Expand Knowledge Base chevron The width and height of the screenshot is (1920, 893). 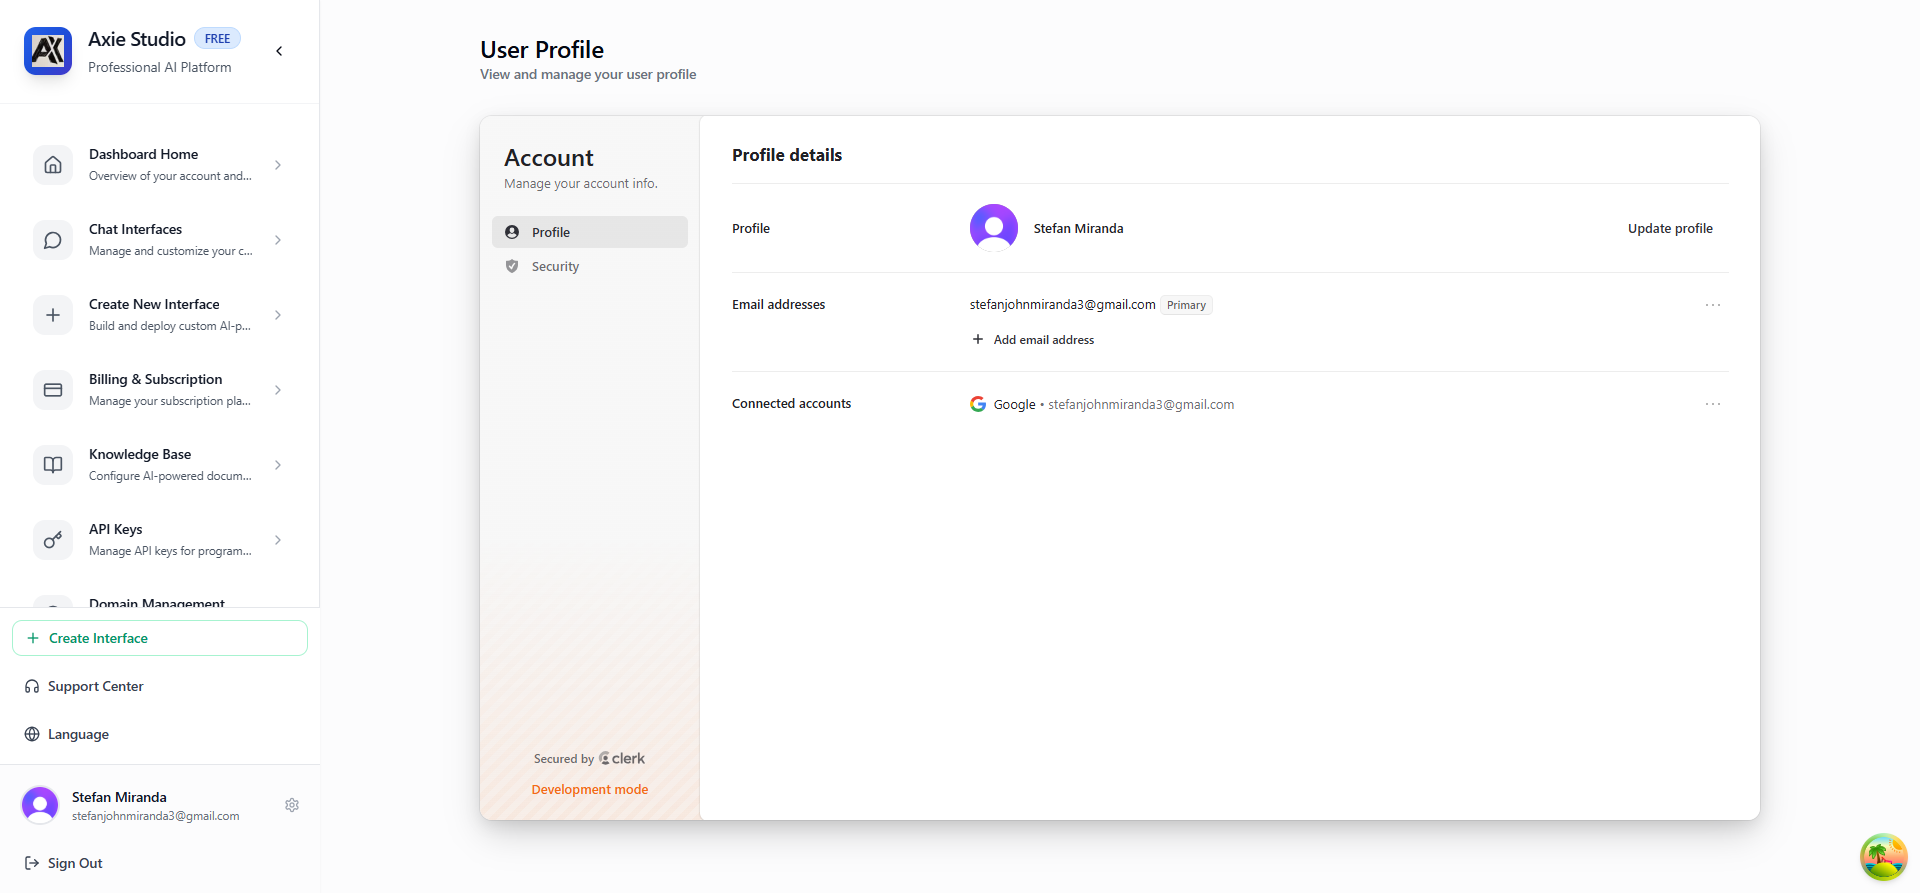278,465
